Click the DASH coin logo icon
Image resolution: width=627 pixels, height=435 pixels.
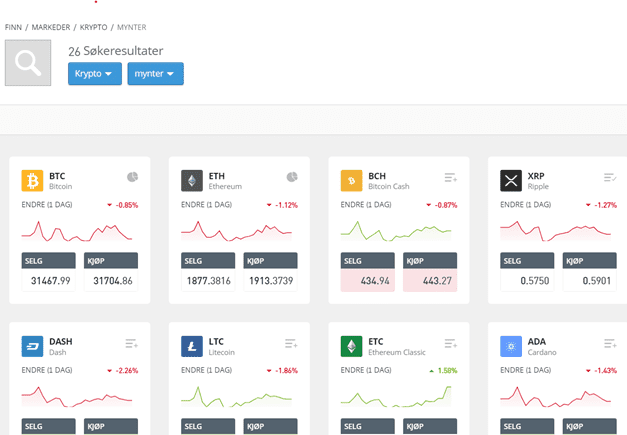pos(32,346)
